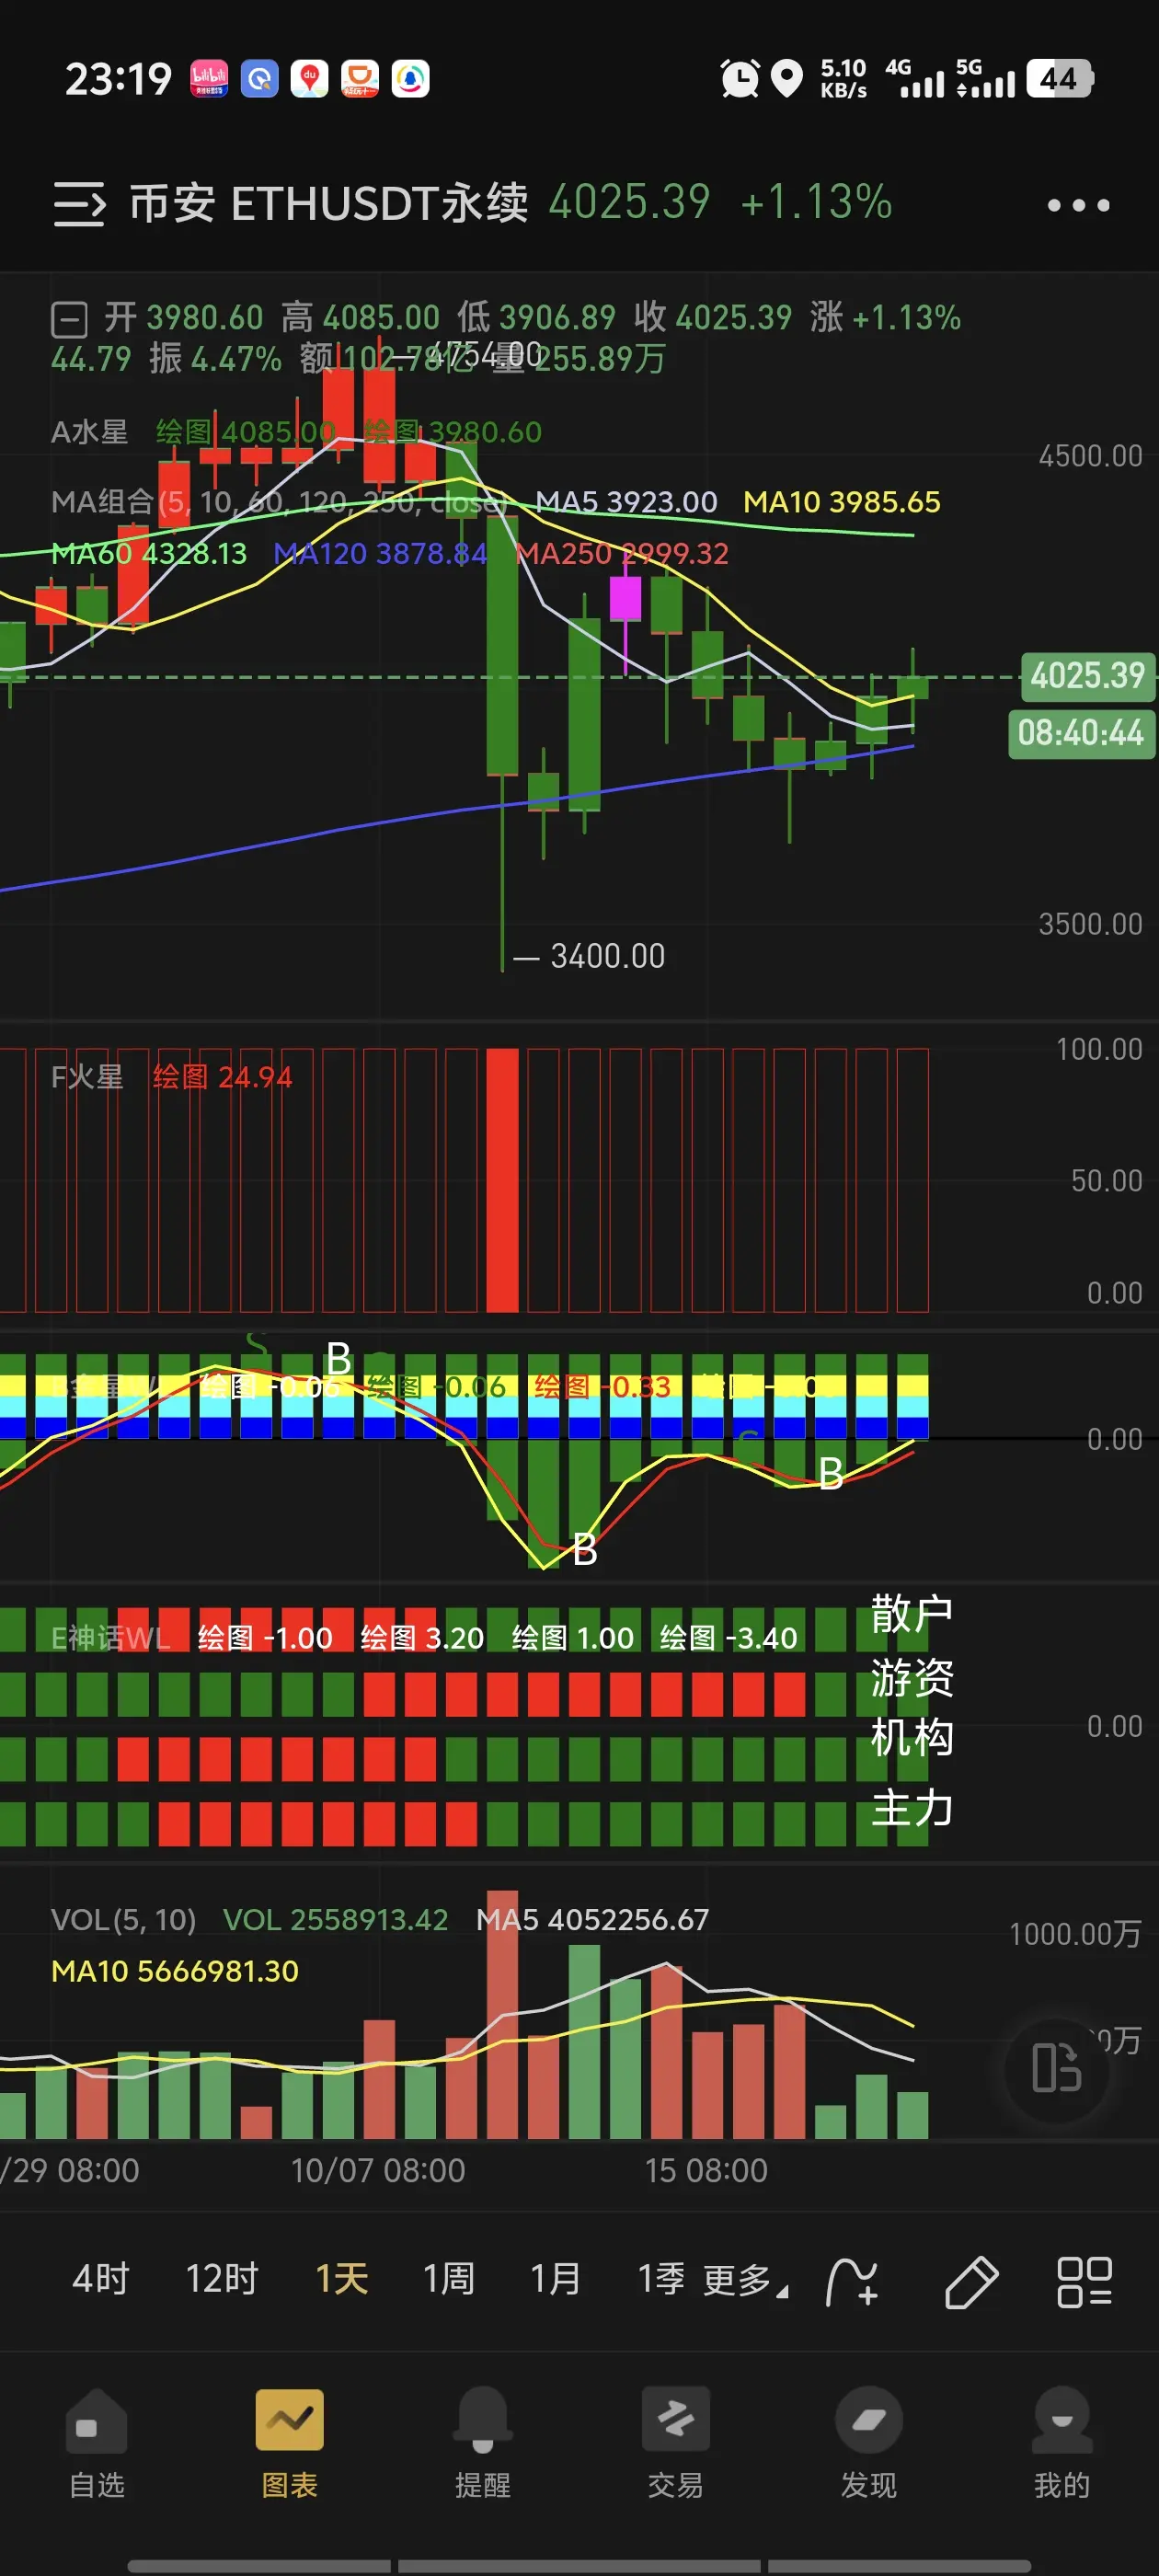Tap the MA10 3985.65 value
1159x2576 pixels.
pyautogui.click(x=841, y=501)
